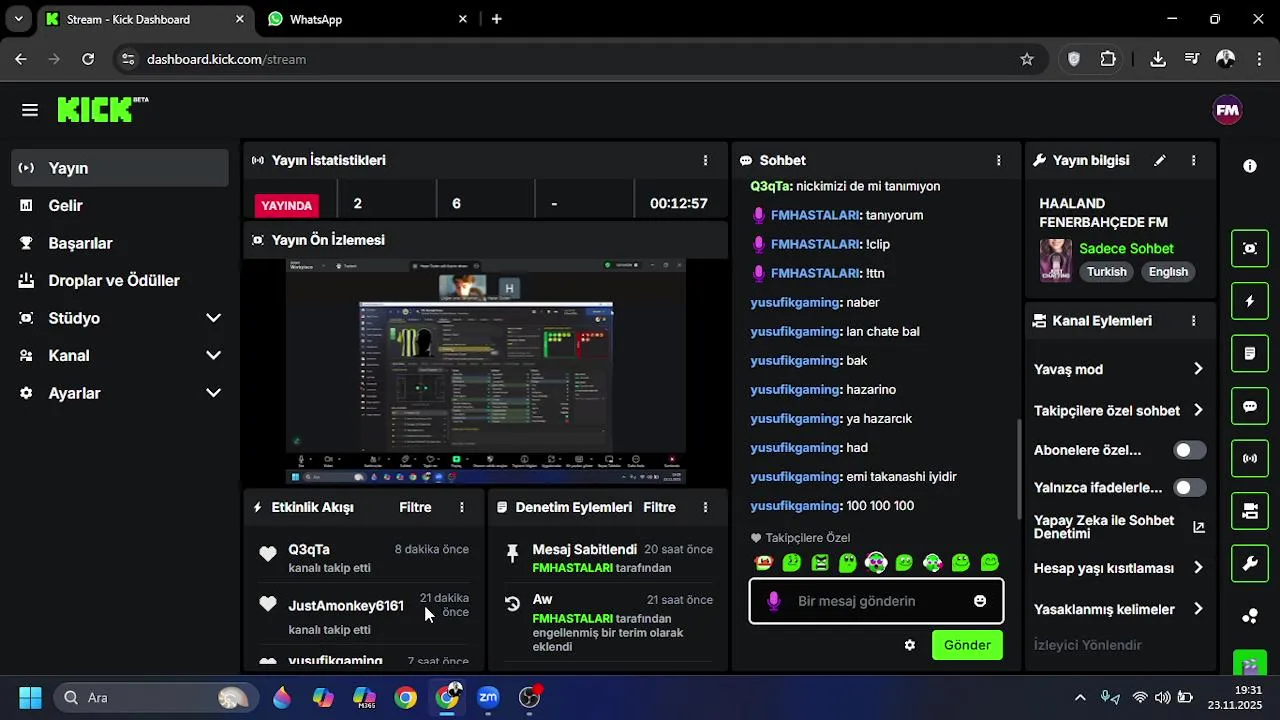Focus the Bir mesaj gönderin input
1280x720 pixels.
pos(876,601)
